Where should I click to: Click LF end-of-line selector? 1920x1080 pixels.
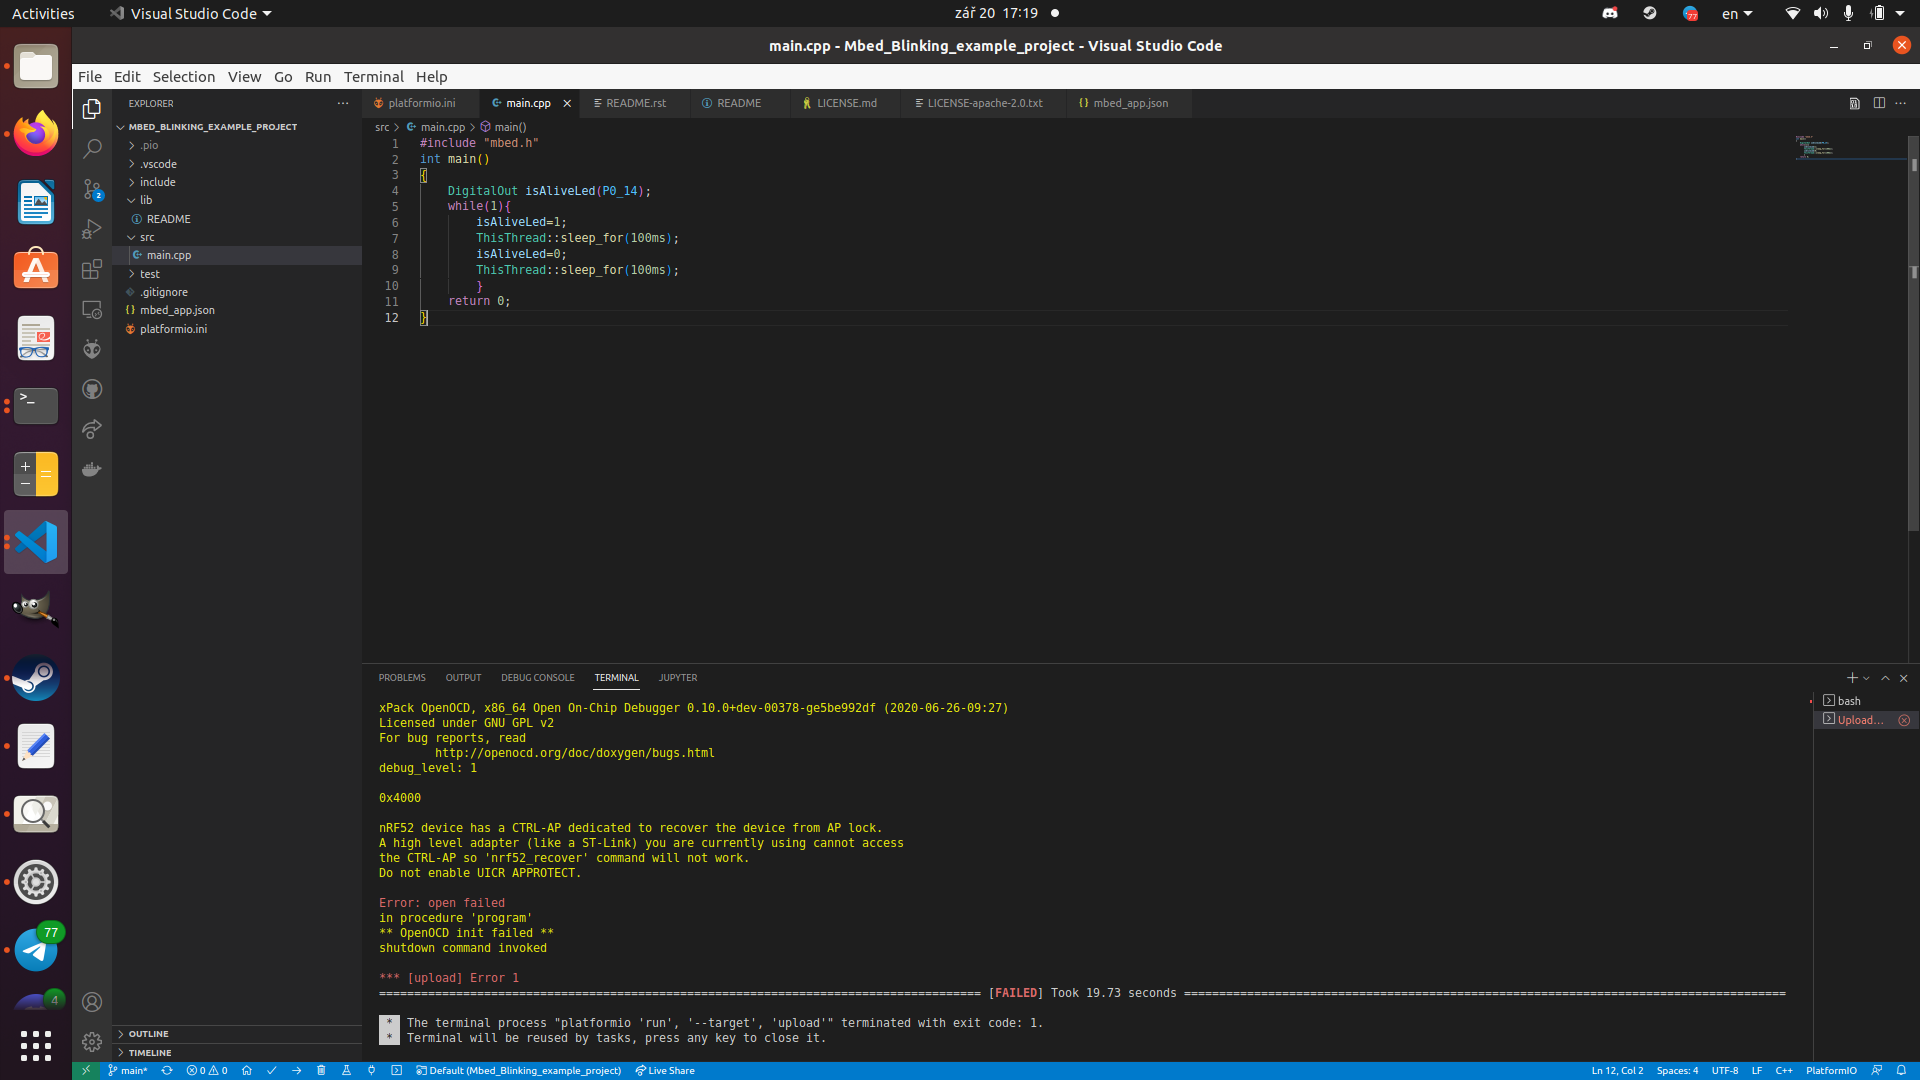point(1756,1070)
